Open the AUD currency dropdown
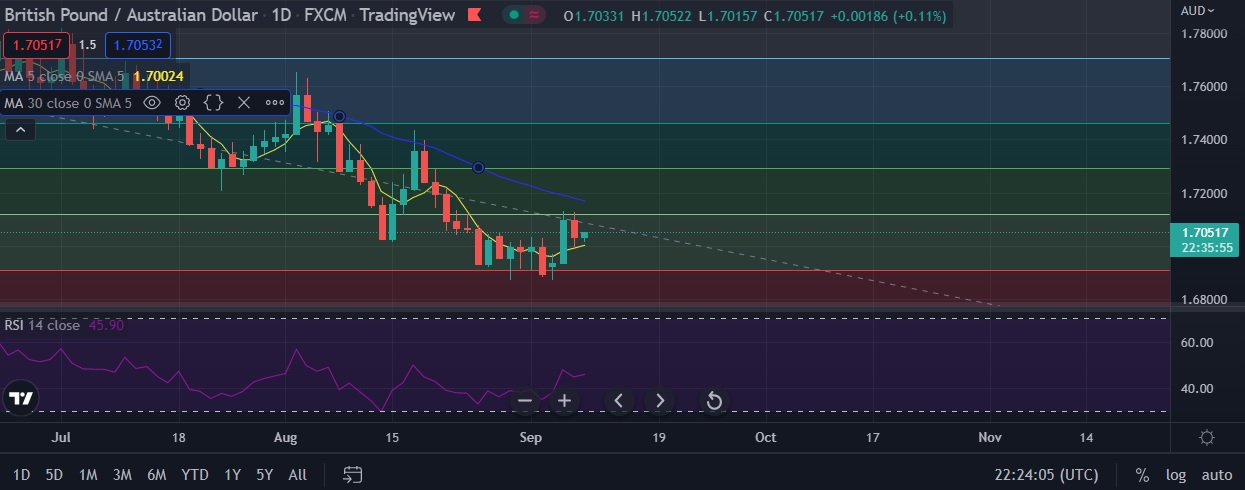Image resolution: width=1245 pixels, height=490 pixels. 1198,11
